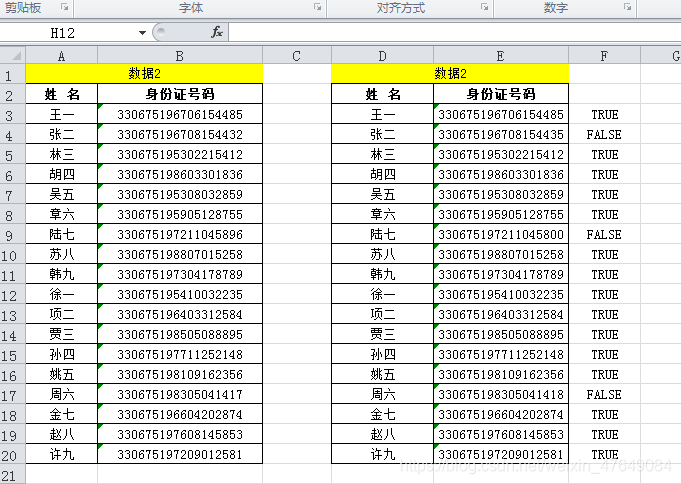The width and height of the screenshot is (681, 484).
Task: Select column D header
Action: pyautogui.click(x=382, y=56)
